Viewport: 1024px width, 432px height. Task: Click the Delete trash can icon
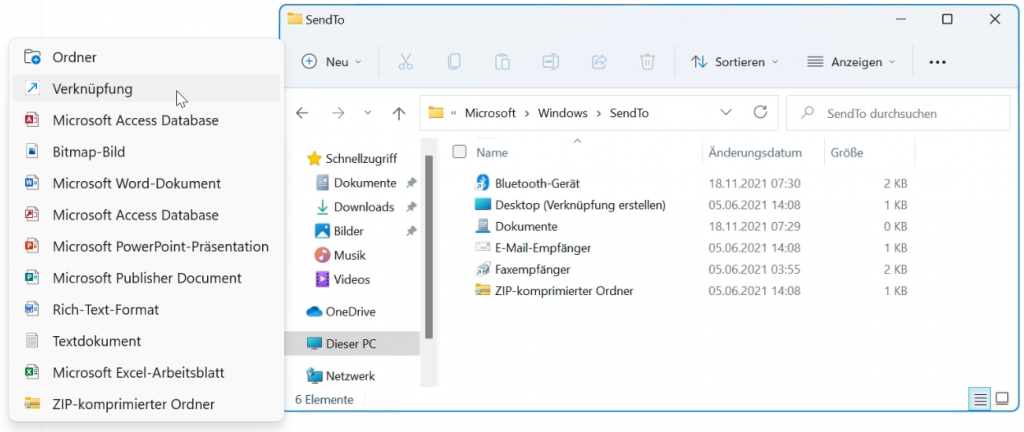(x=647, y=62)
